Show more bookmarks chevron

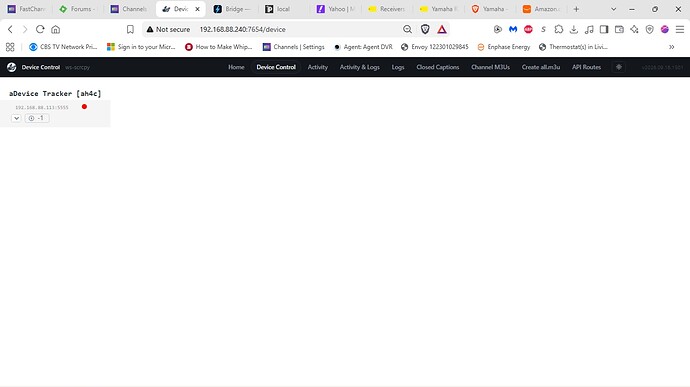click(x=672, y=47)
